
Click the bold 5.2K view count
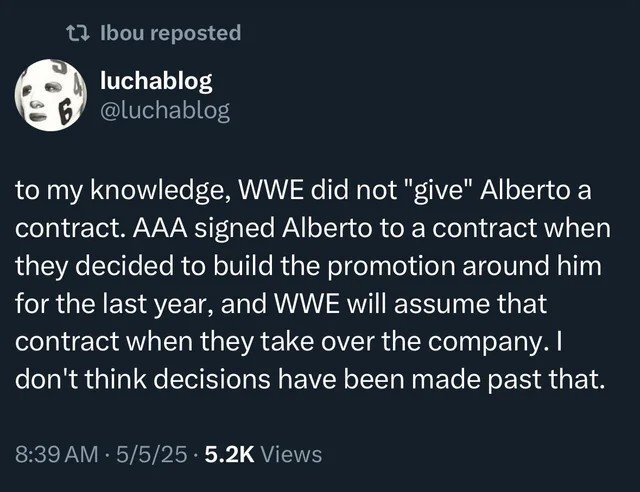pos(229,454)
